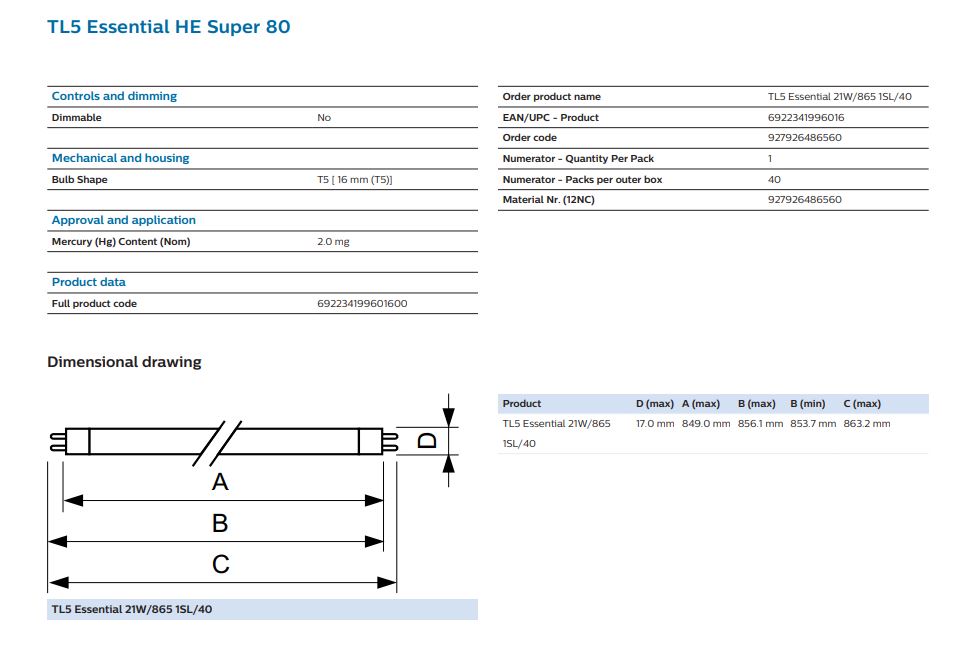
Task: Select the "863.2 mm" C (max) value
Action: coord(867,424)
